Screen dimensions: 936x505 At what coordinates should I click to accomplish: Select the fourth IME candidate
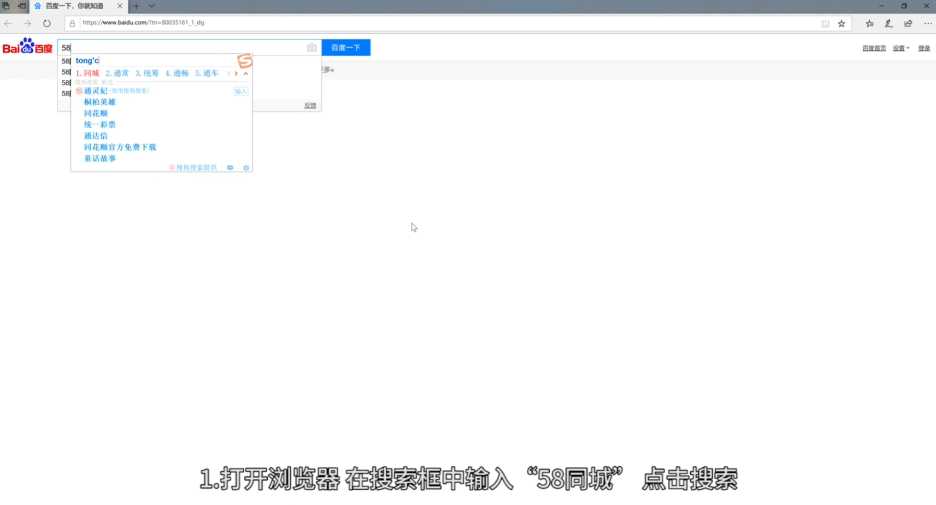[x=177, y=73]
